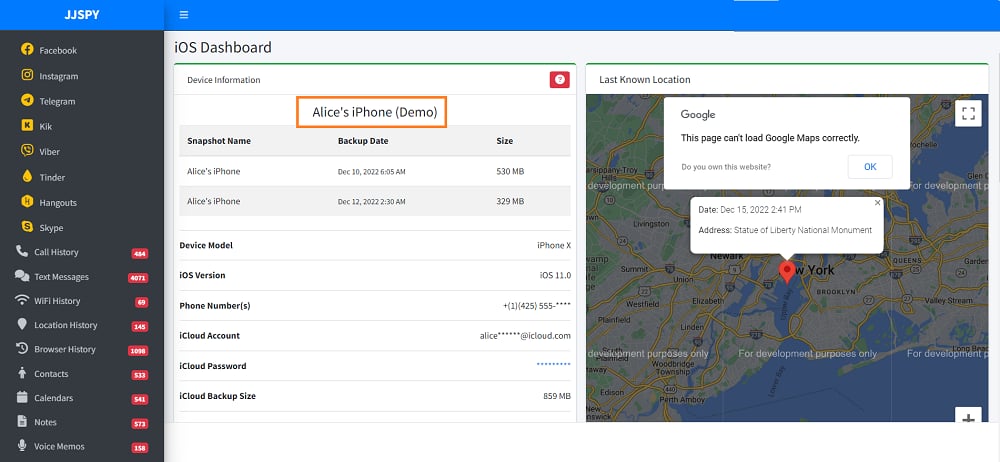Open Instagram menu item
Screen dimensions: 1000x462
tap(59, 76)
